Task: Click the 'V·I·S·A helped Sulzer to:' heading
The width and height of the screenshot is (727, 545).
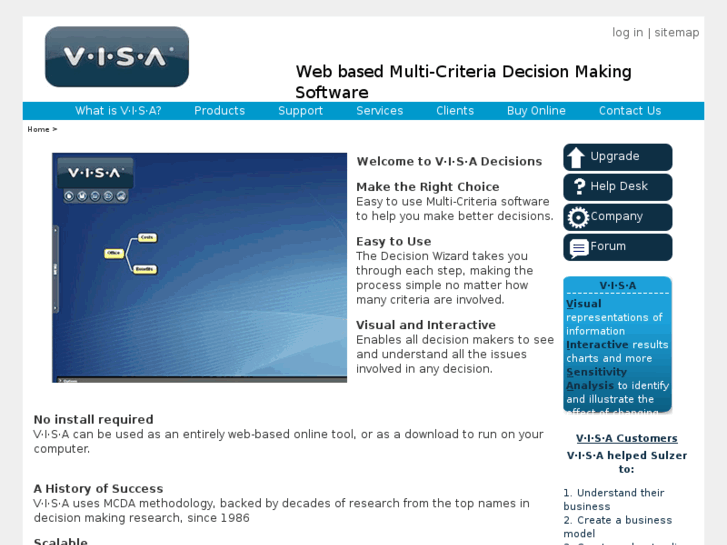Action: [x=626, y=462]
